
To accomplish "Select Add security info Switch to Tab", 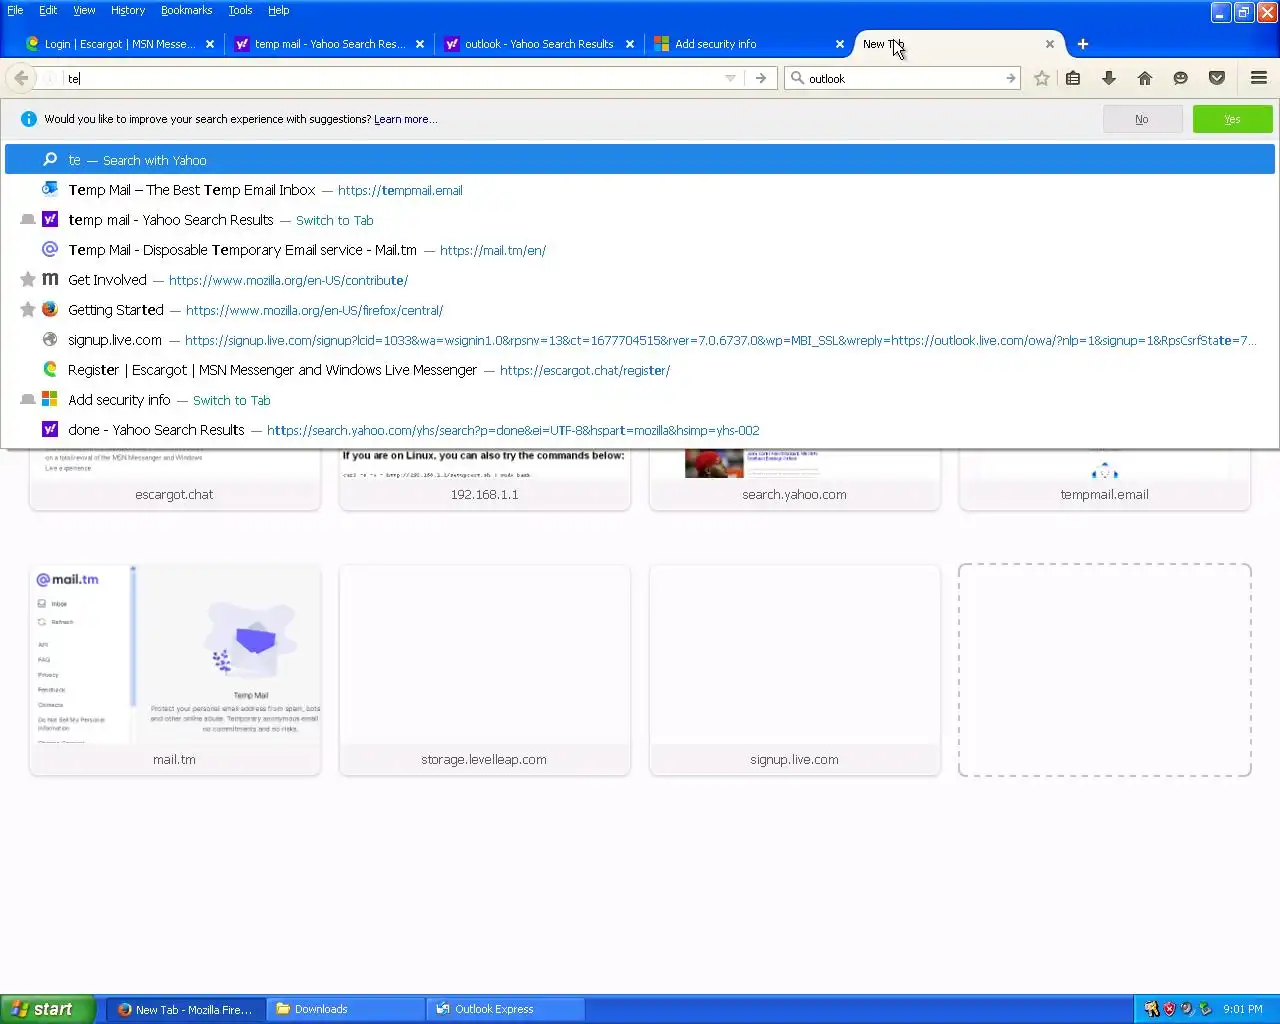I will tap(640, 400).
